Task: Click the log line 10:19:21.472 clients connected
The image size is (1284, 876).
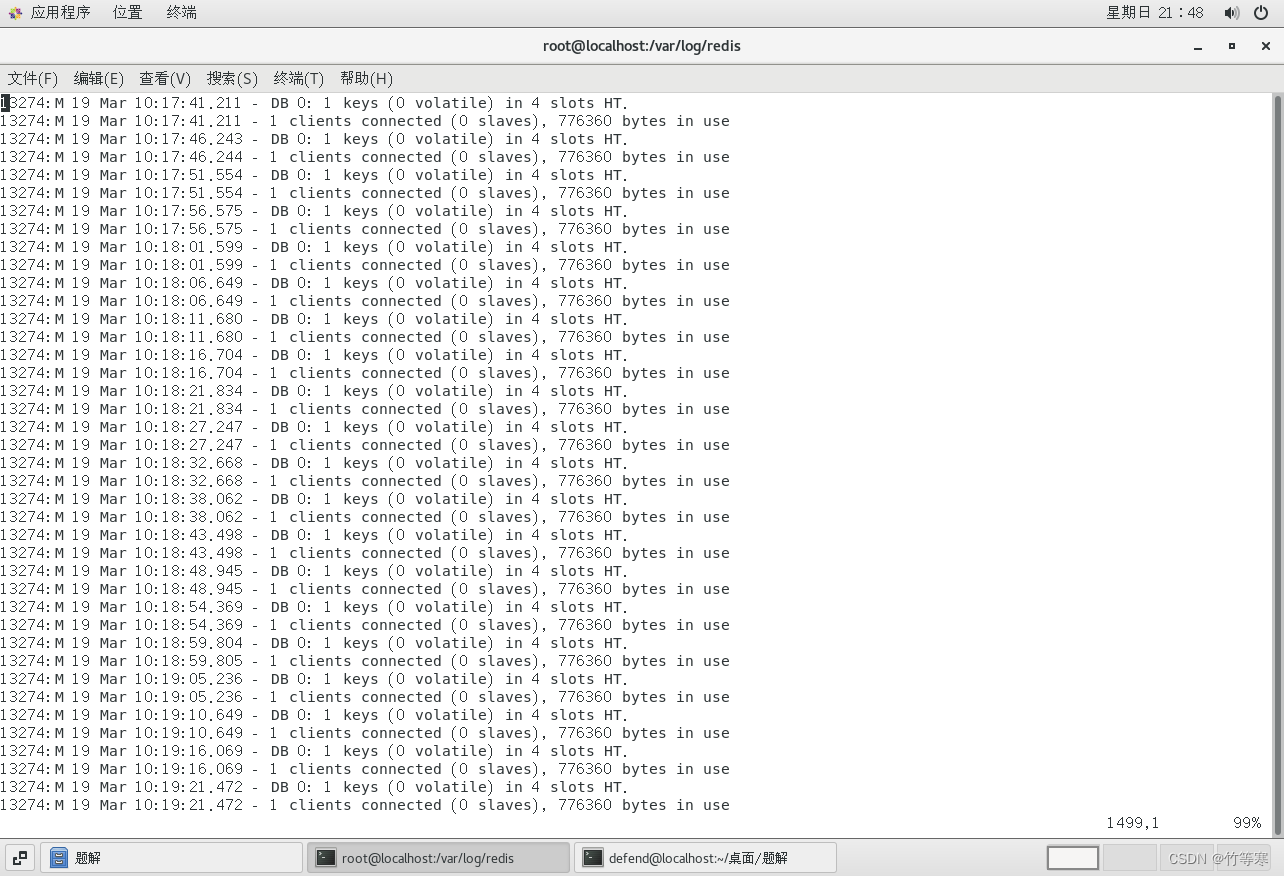Action: tap(365, 805)
